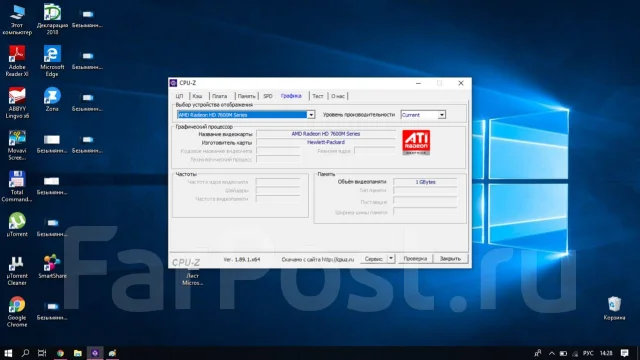Open taskbar search magnifier
The width and height of the screenshot is (640, 360).
[25, 353]
